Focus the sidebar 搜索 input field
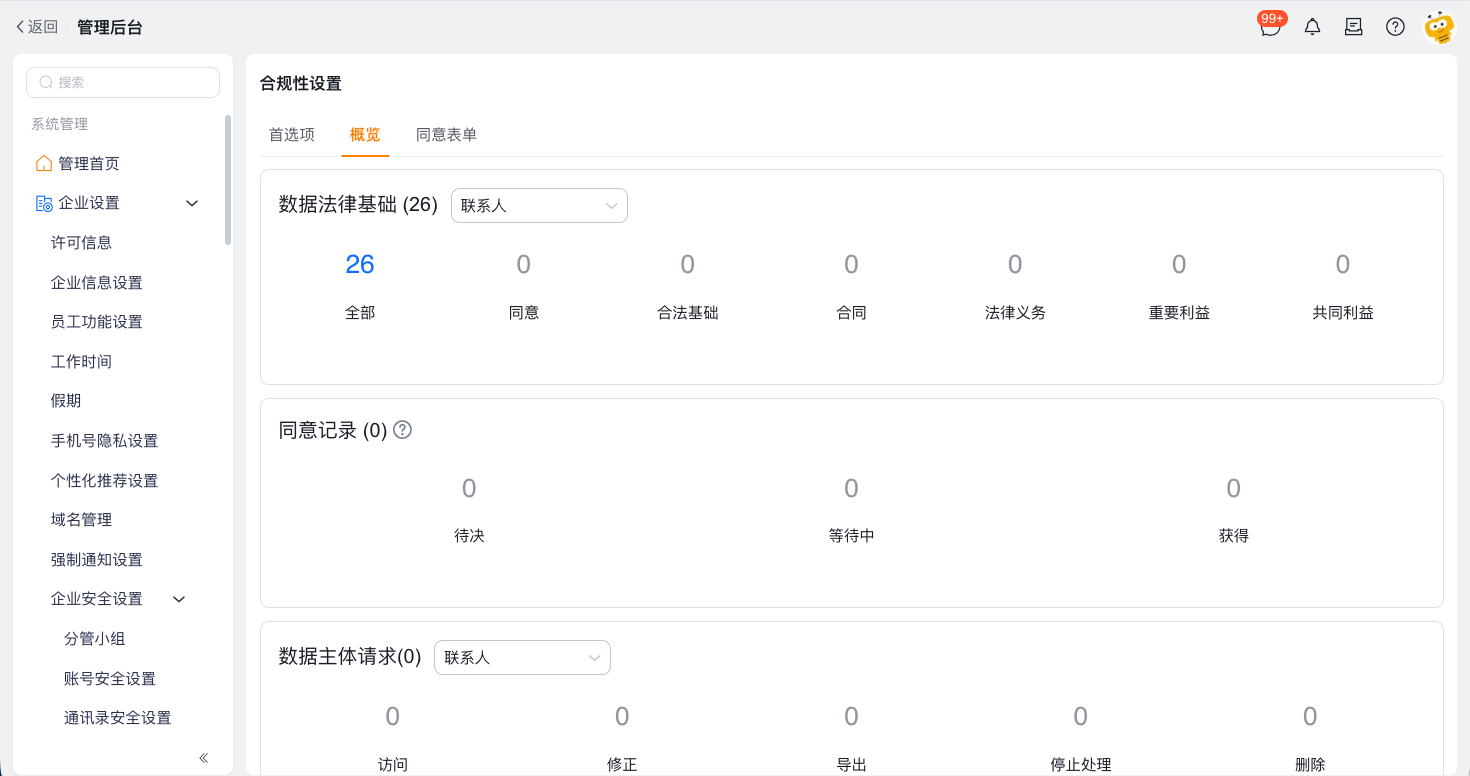Image resolution: width=1470 pixels, height=776 pixels. pyautogui.click(x=123, y=83)
